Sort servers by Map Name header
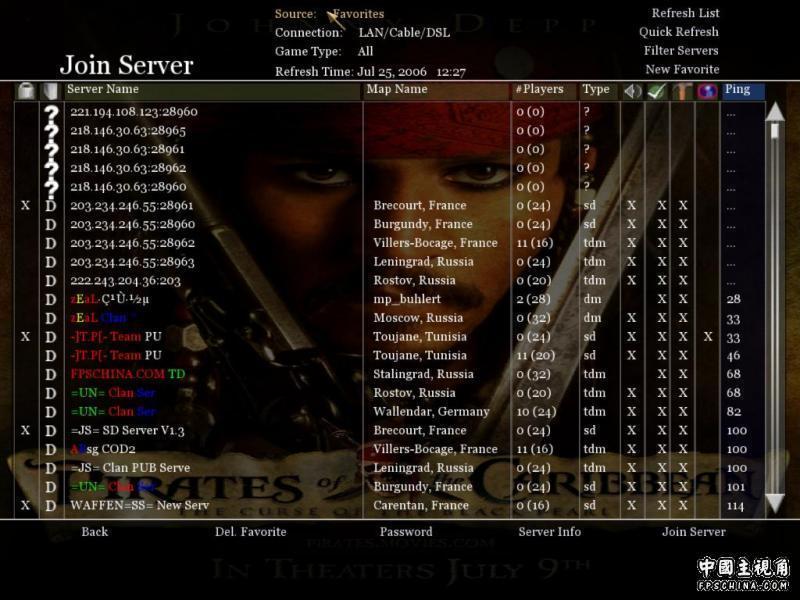800x600 pixels. pyautogui.click(x=437, y=91)
